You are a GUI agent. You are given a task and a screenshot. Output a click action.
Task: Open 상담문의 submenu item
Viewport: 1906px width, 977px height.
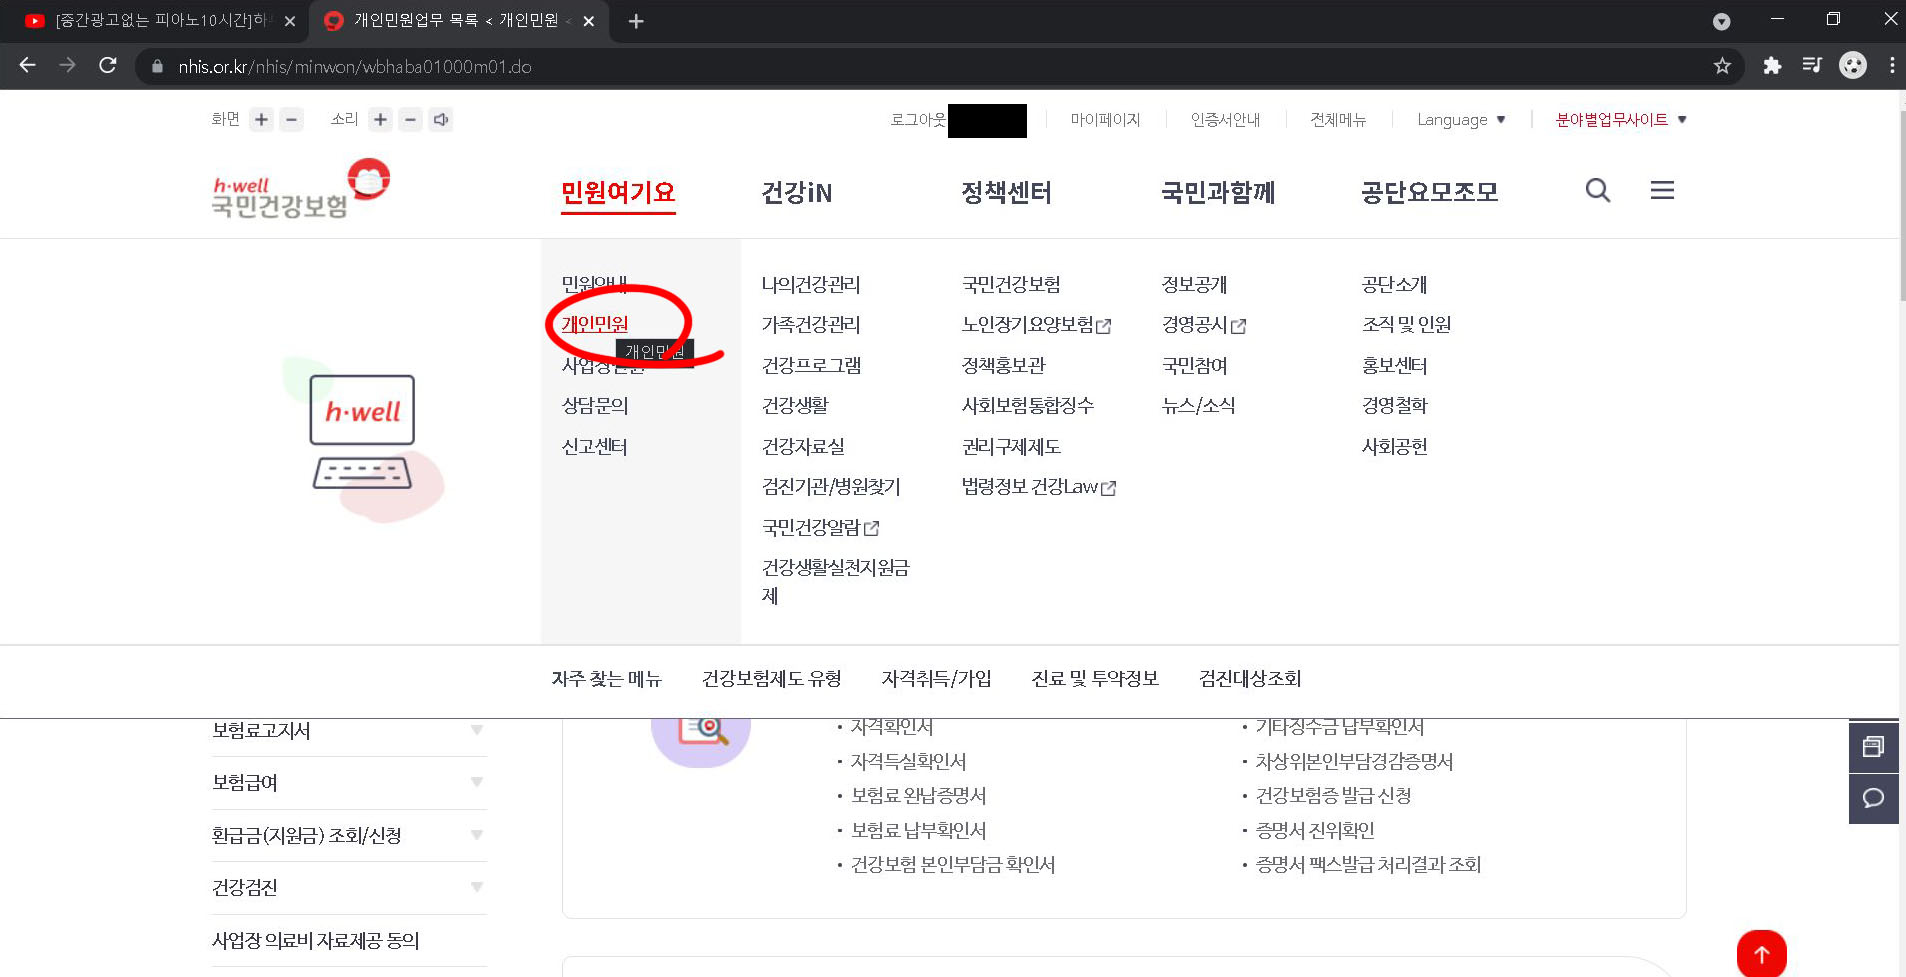pyautogui.click(x=595, y=405)
